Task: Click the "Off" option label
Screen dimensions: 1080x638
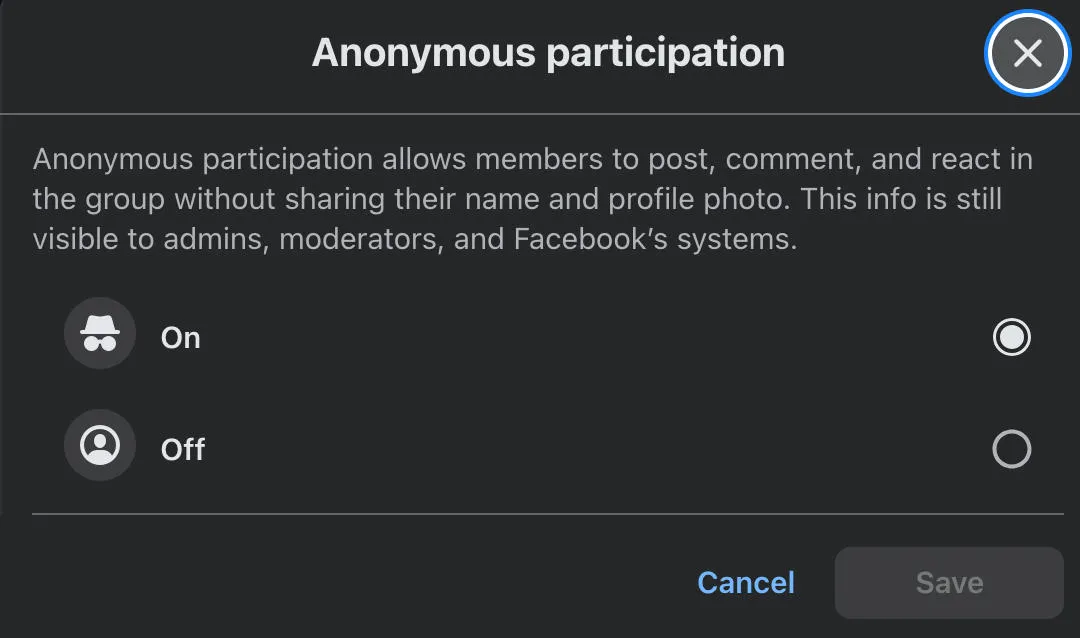Action: (183, 450)
